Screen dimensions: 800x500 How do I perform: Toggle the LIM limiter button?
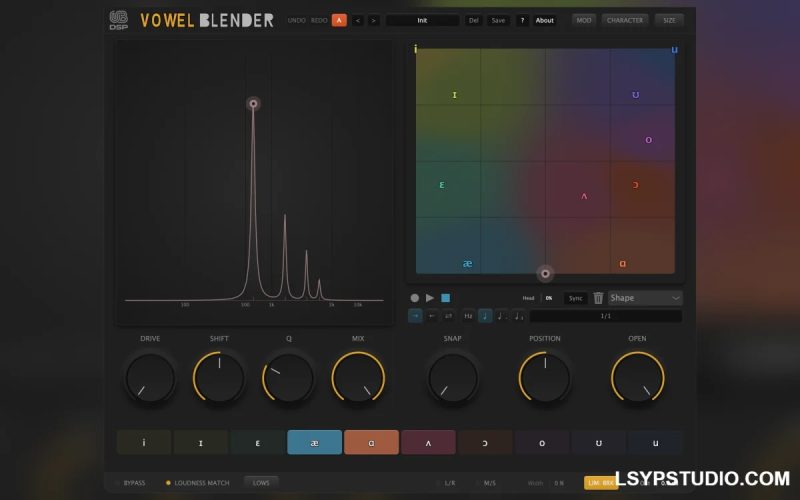(601, 483)
